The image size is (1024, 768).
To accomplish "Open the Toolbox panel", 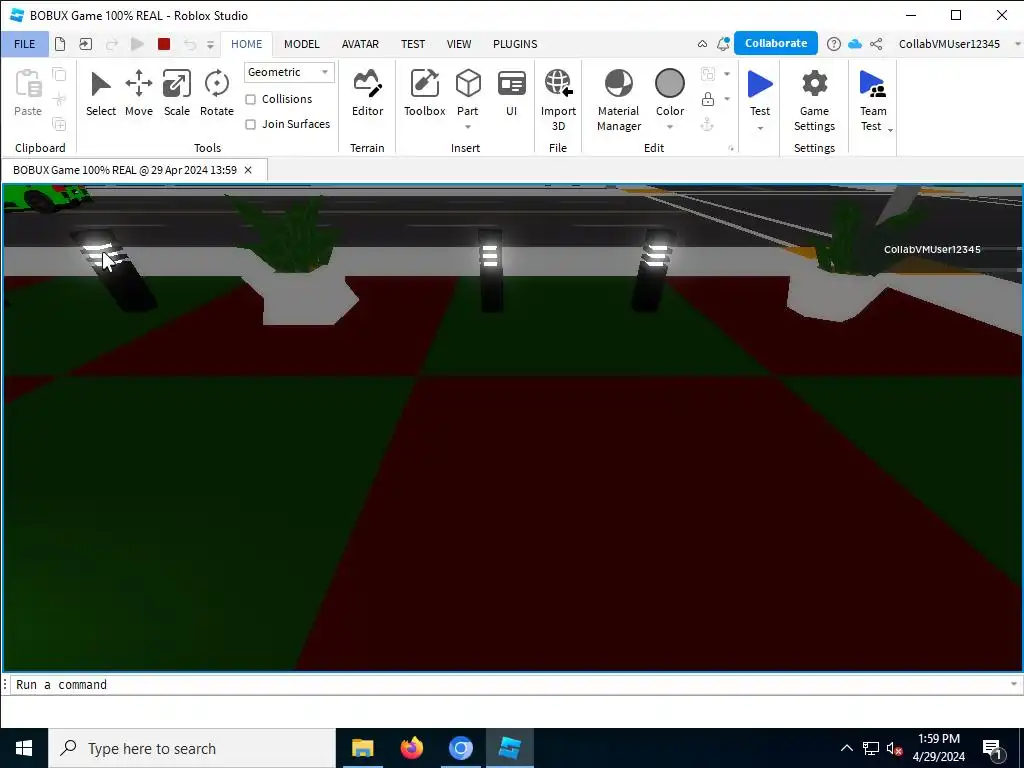I will pyautogui.click(x=424, y=93).
